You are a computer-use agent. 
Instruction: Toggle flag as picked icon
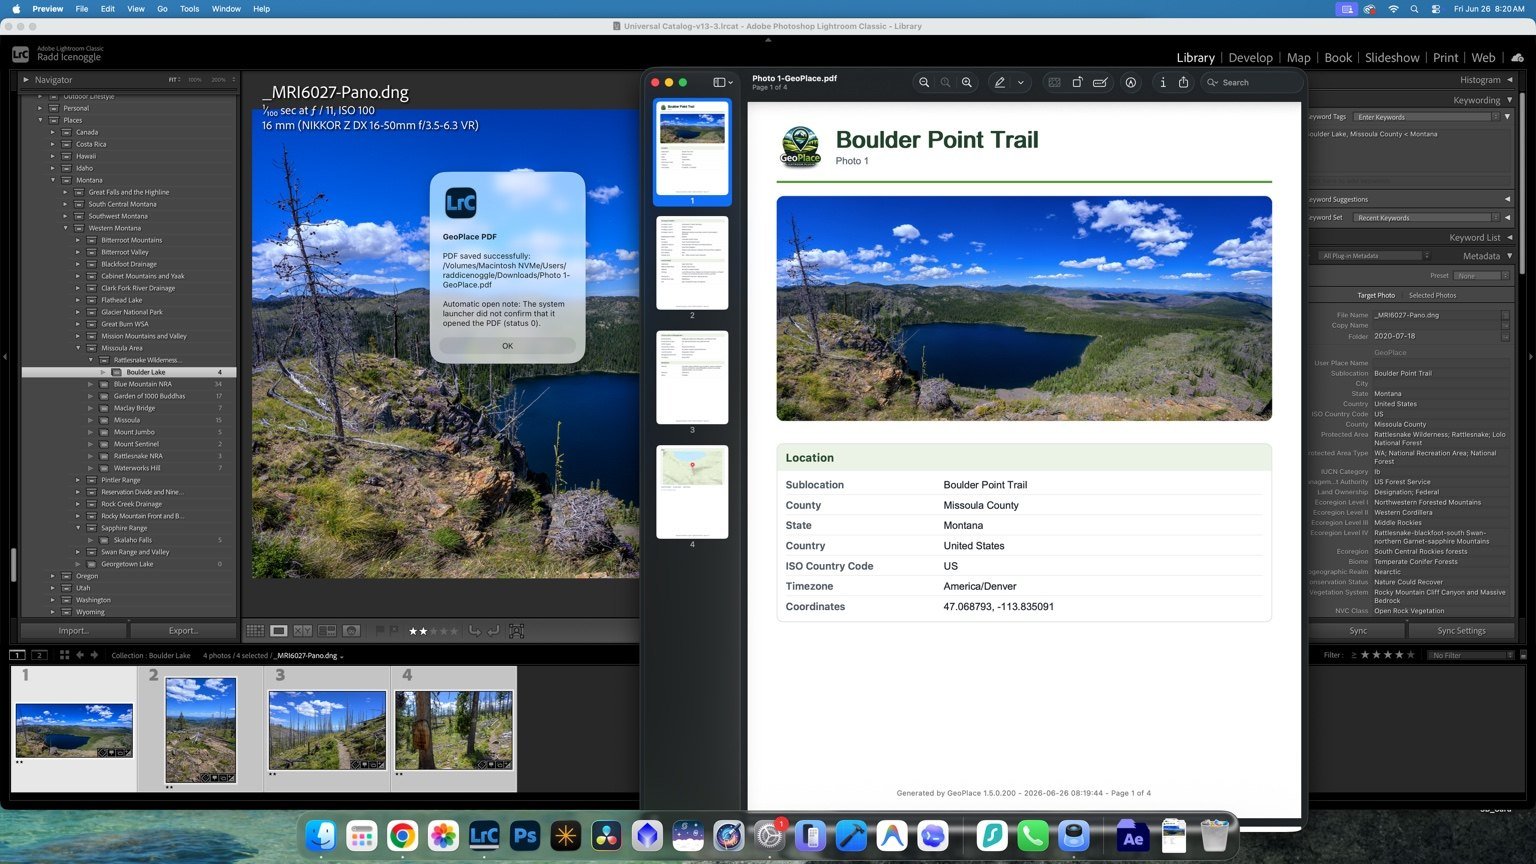(x=380, y=631)
